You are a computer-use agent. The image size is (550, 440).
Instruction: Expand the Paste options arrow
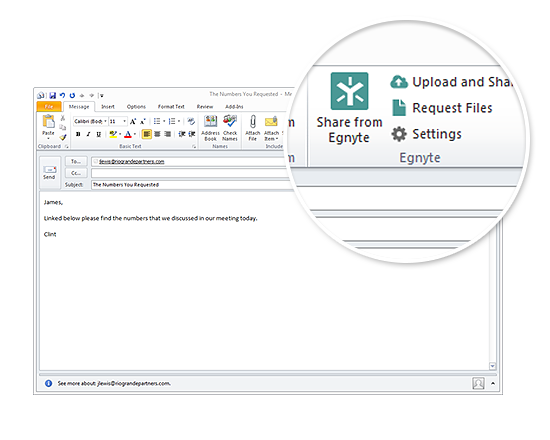[x=48, y=138]
